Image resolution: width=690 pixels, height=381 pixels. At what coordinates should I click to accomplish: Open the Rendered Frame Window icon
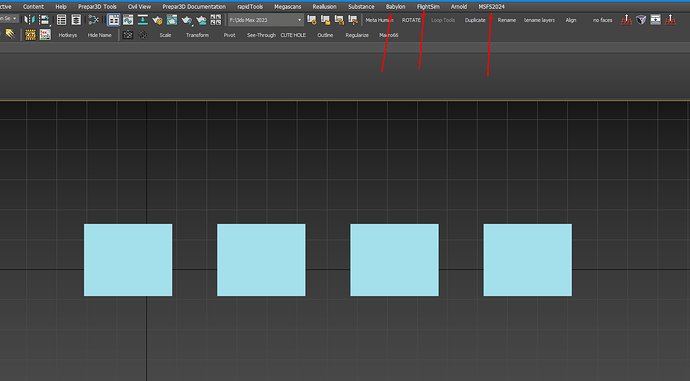click(172, 20)
